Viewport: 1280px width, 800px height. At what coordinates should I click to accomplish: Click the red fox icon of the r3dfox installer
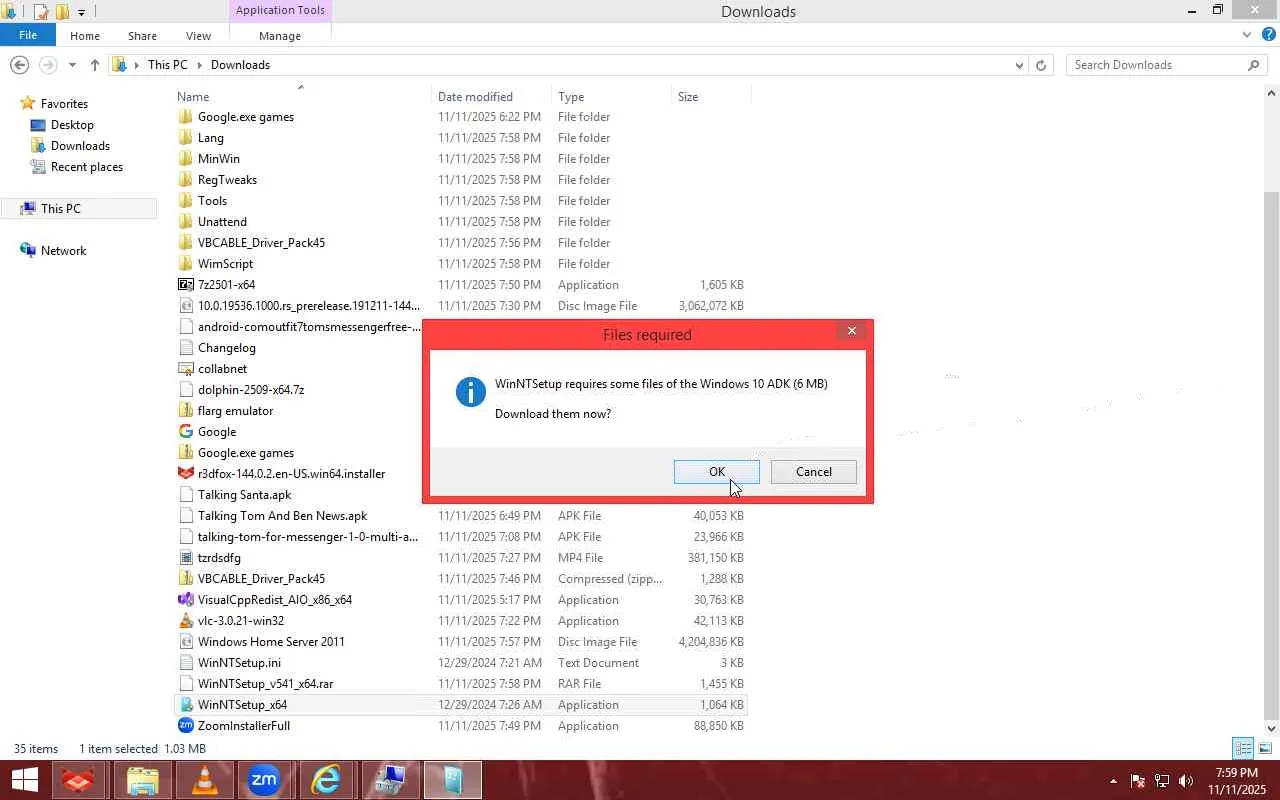pyautogui.click(x=186, y=474)
